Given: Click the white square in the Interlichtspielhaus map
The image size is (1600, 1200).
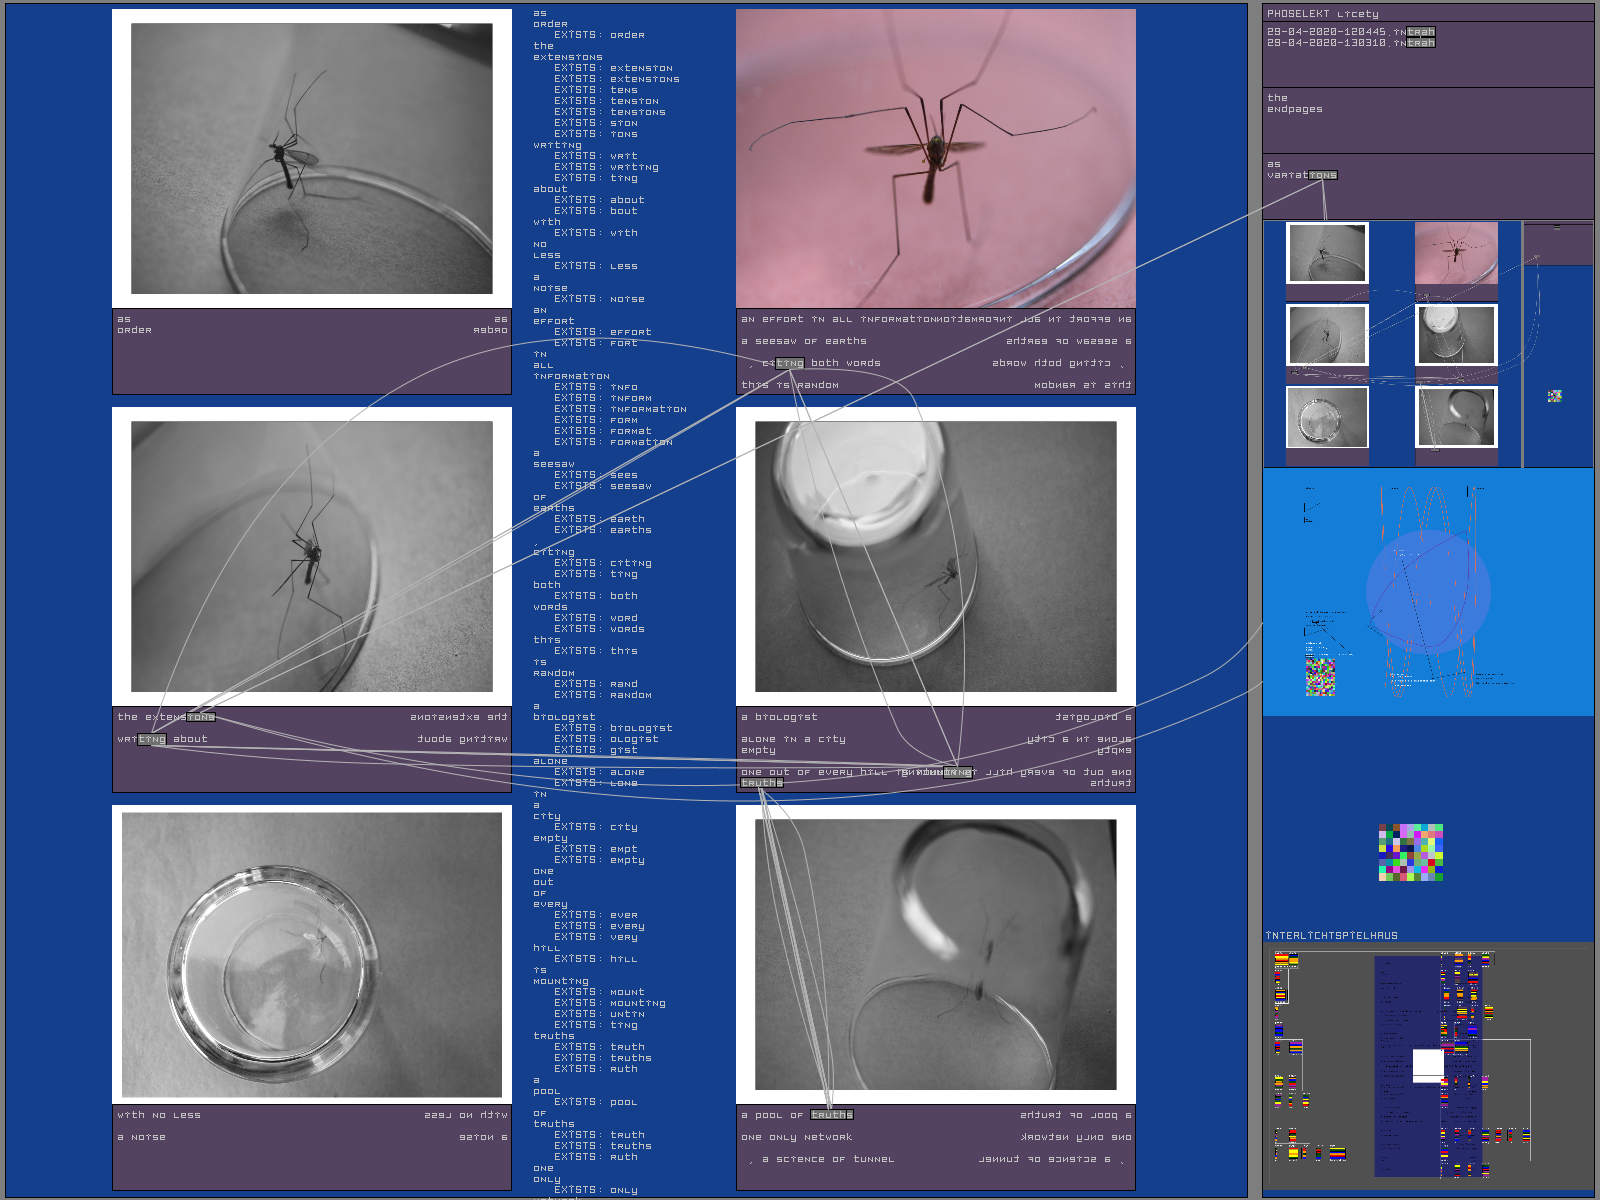Looking at the screenshot, I should point(1427,1065).
